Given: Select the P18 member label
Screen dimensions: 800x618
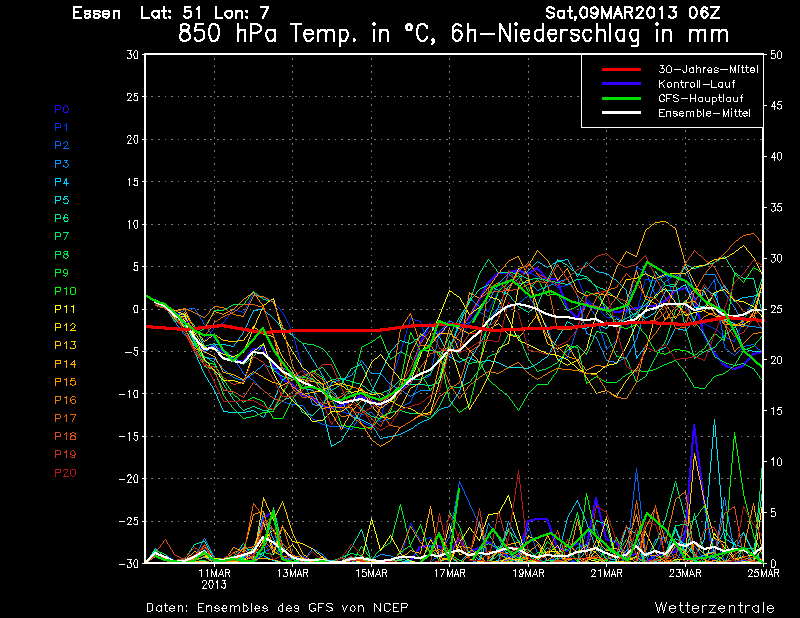Looking at the screenshot, I should pos(65,436).
